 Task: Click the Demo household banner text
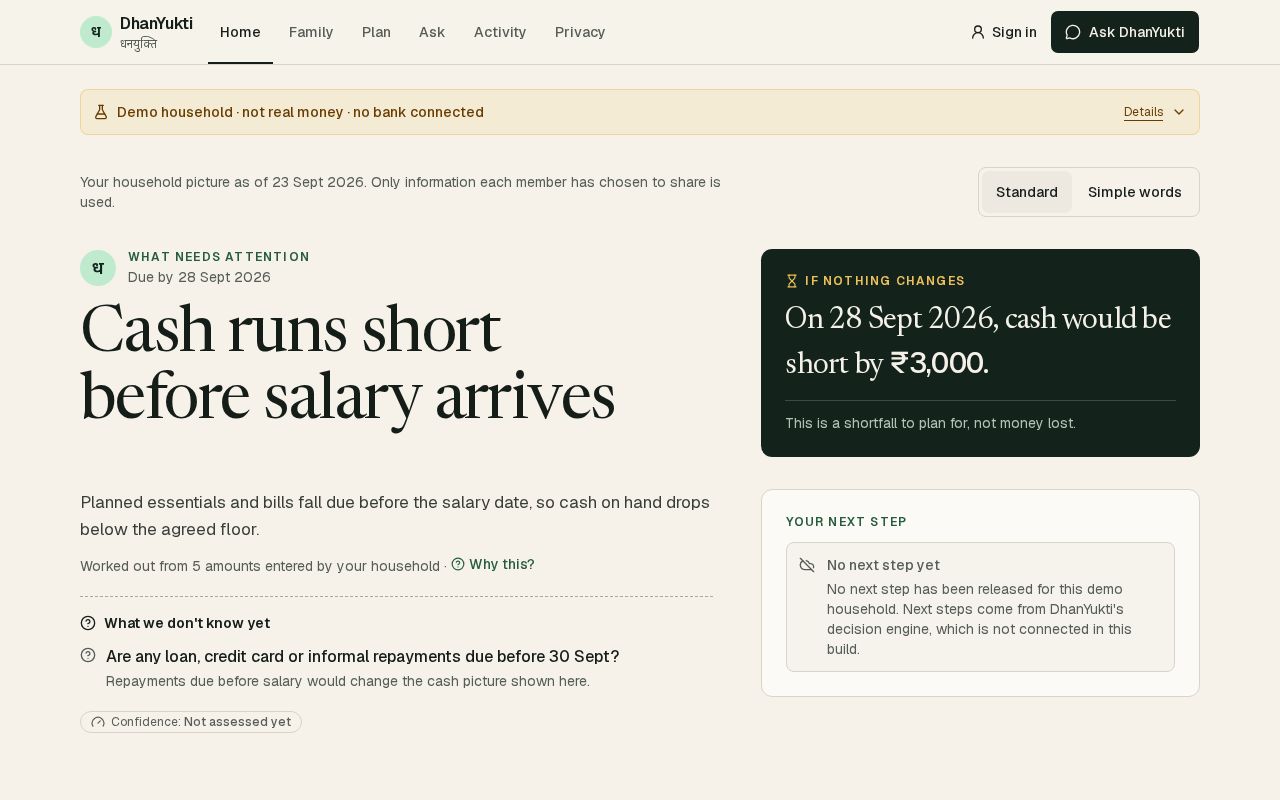[300, 112]
